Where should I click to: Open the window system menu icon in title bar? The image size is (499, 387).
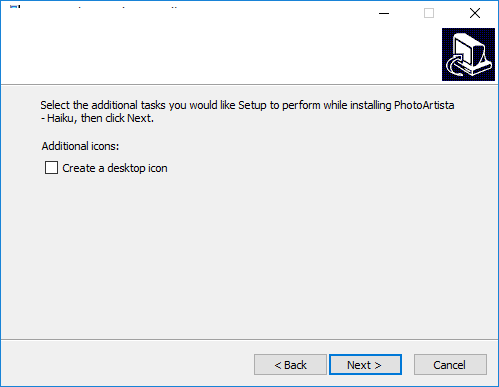(x=15, y=7)
